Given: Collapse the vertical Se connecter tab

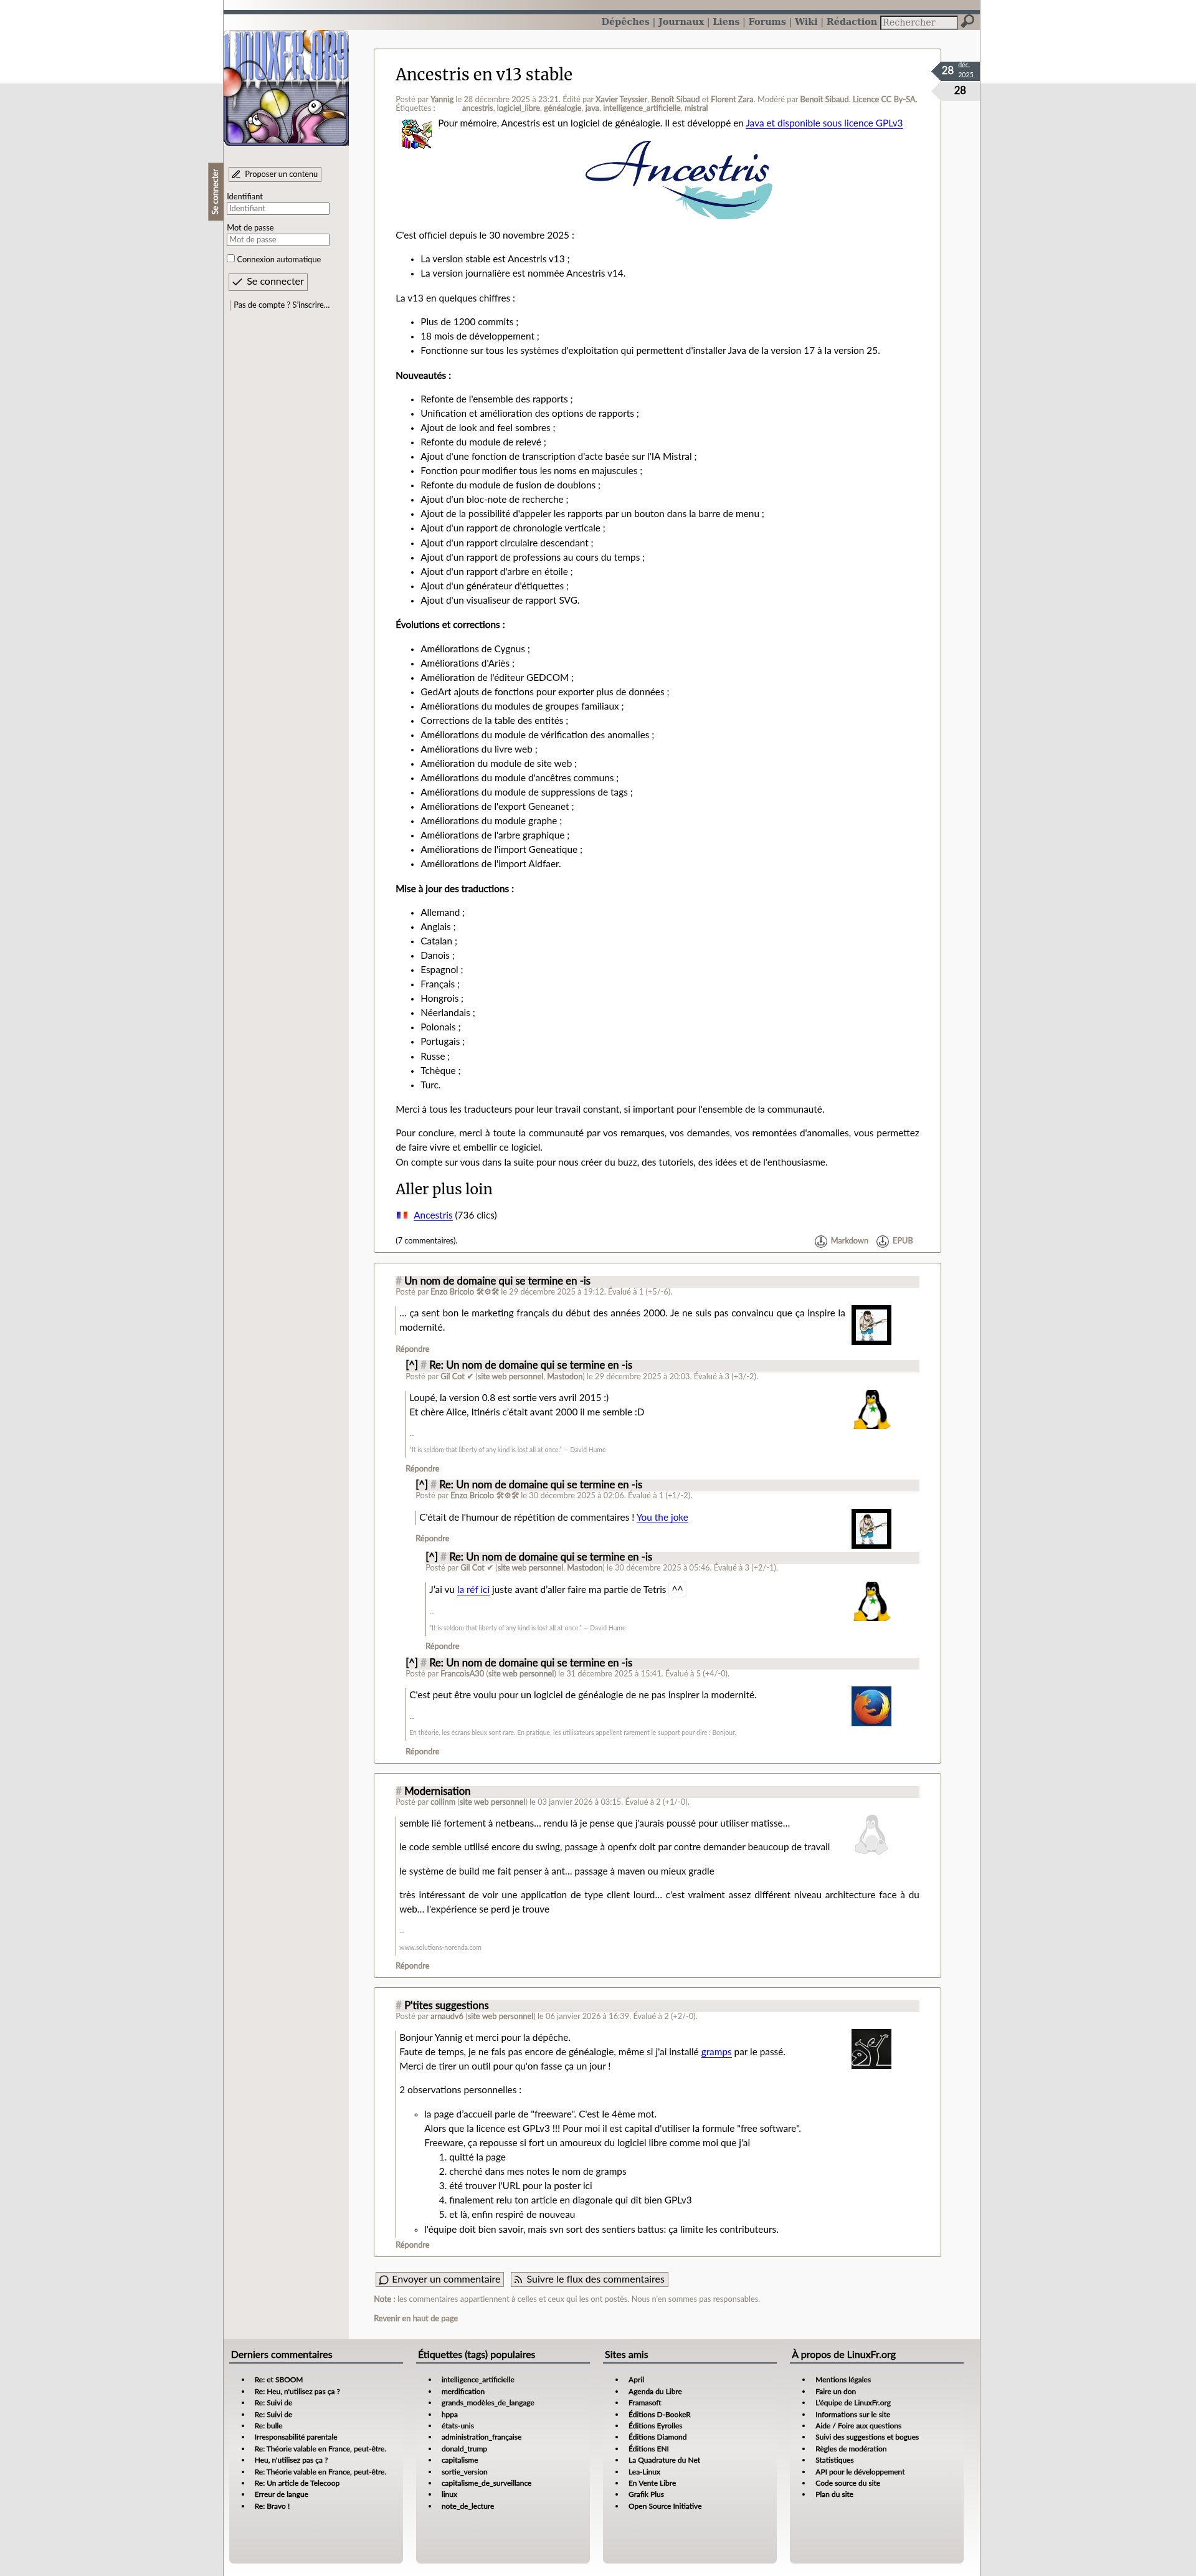Looking at the screenshot, I should point(215,191).
